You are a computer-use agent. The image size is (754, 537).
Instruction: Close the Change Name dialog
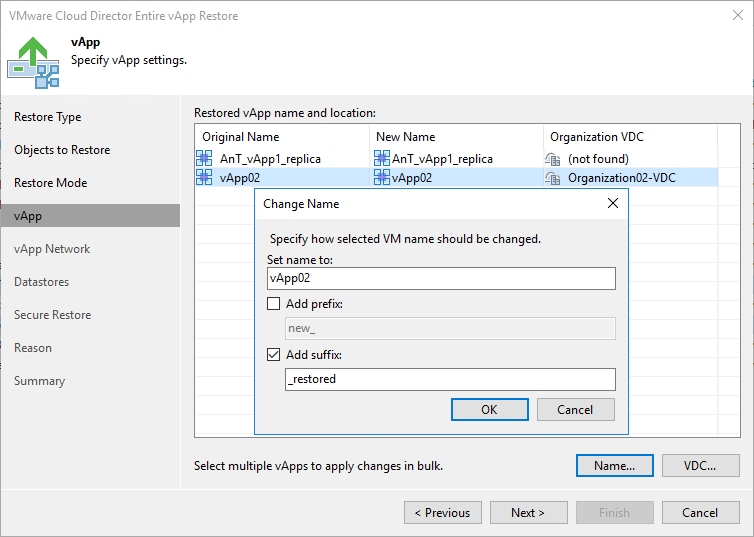click(x=613, y=203)
